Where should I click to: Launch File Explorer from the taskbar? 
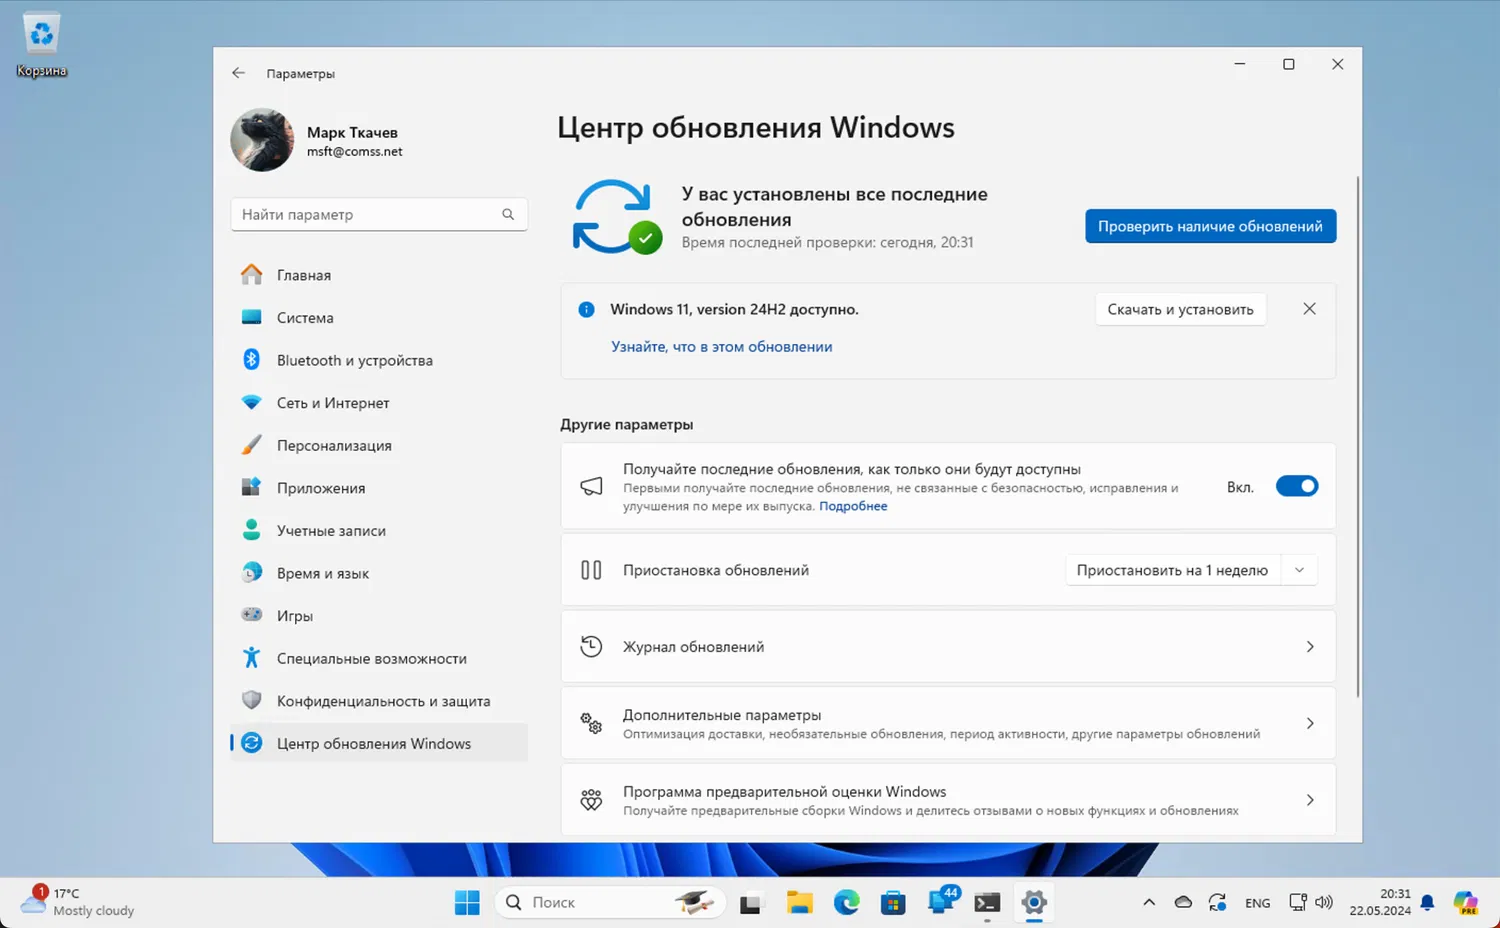point(799,903)
